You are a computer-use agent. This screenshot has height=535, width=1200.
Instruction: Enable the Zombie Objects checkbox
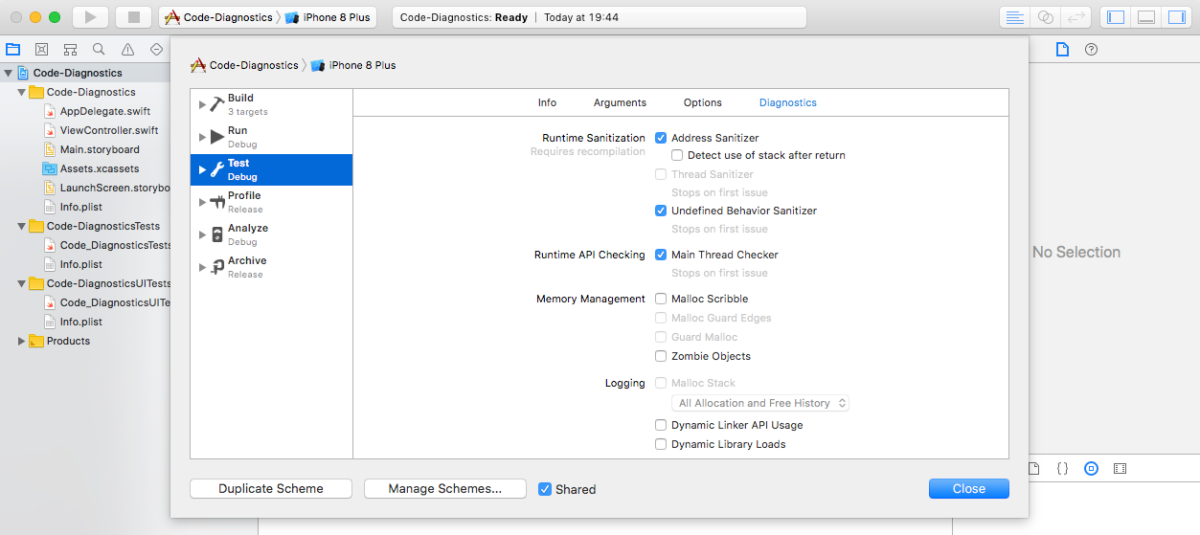[661, 356]
